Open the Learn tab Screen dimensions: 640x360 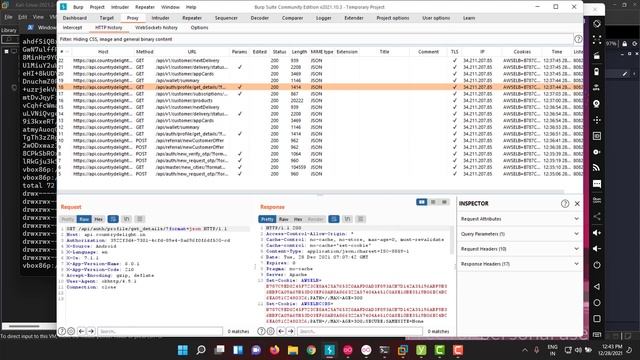coord(469,18)
